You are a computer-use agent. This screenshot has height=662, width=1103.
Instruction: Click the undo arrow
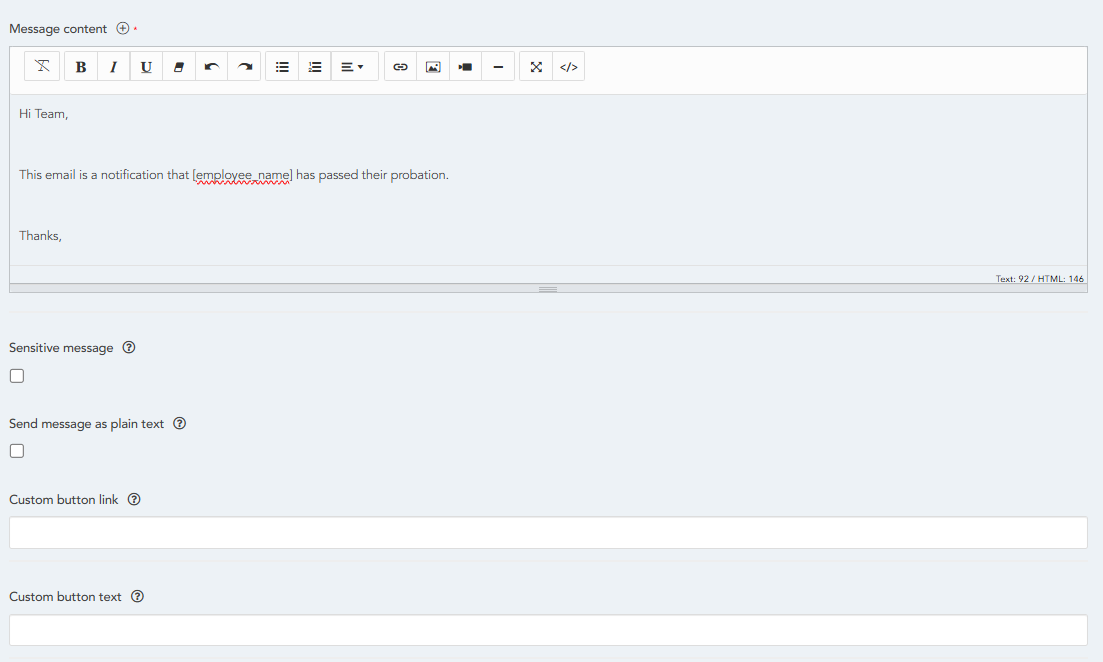click(211, 67)
